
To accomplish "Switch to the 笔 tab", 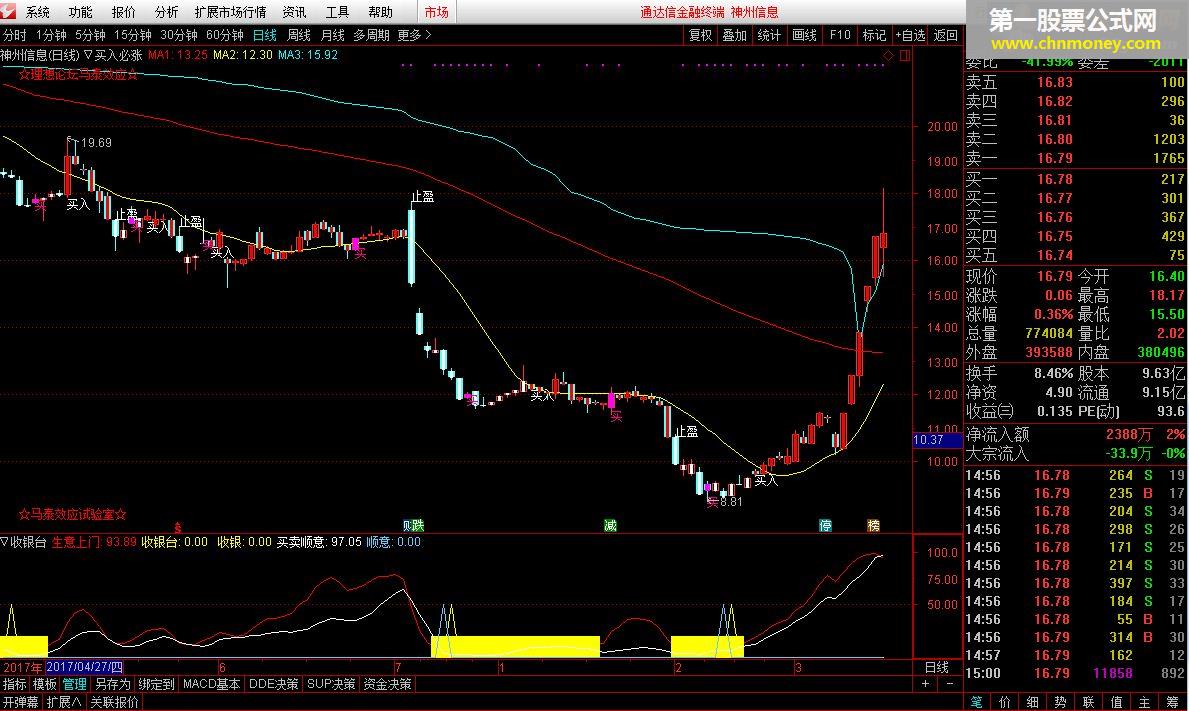I will point(977,702).
